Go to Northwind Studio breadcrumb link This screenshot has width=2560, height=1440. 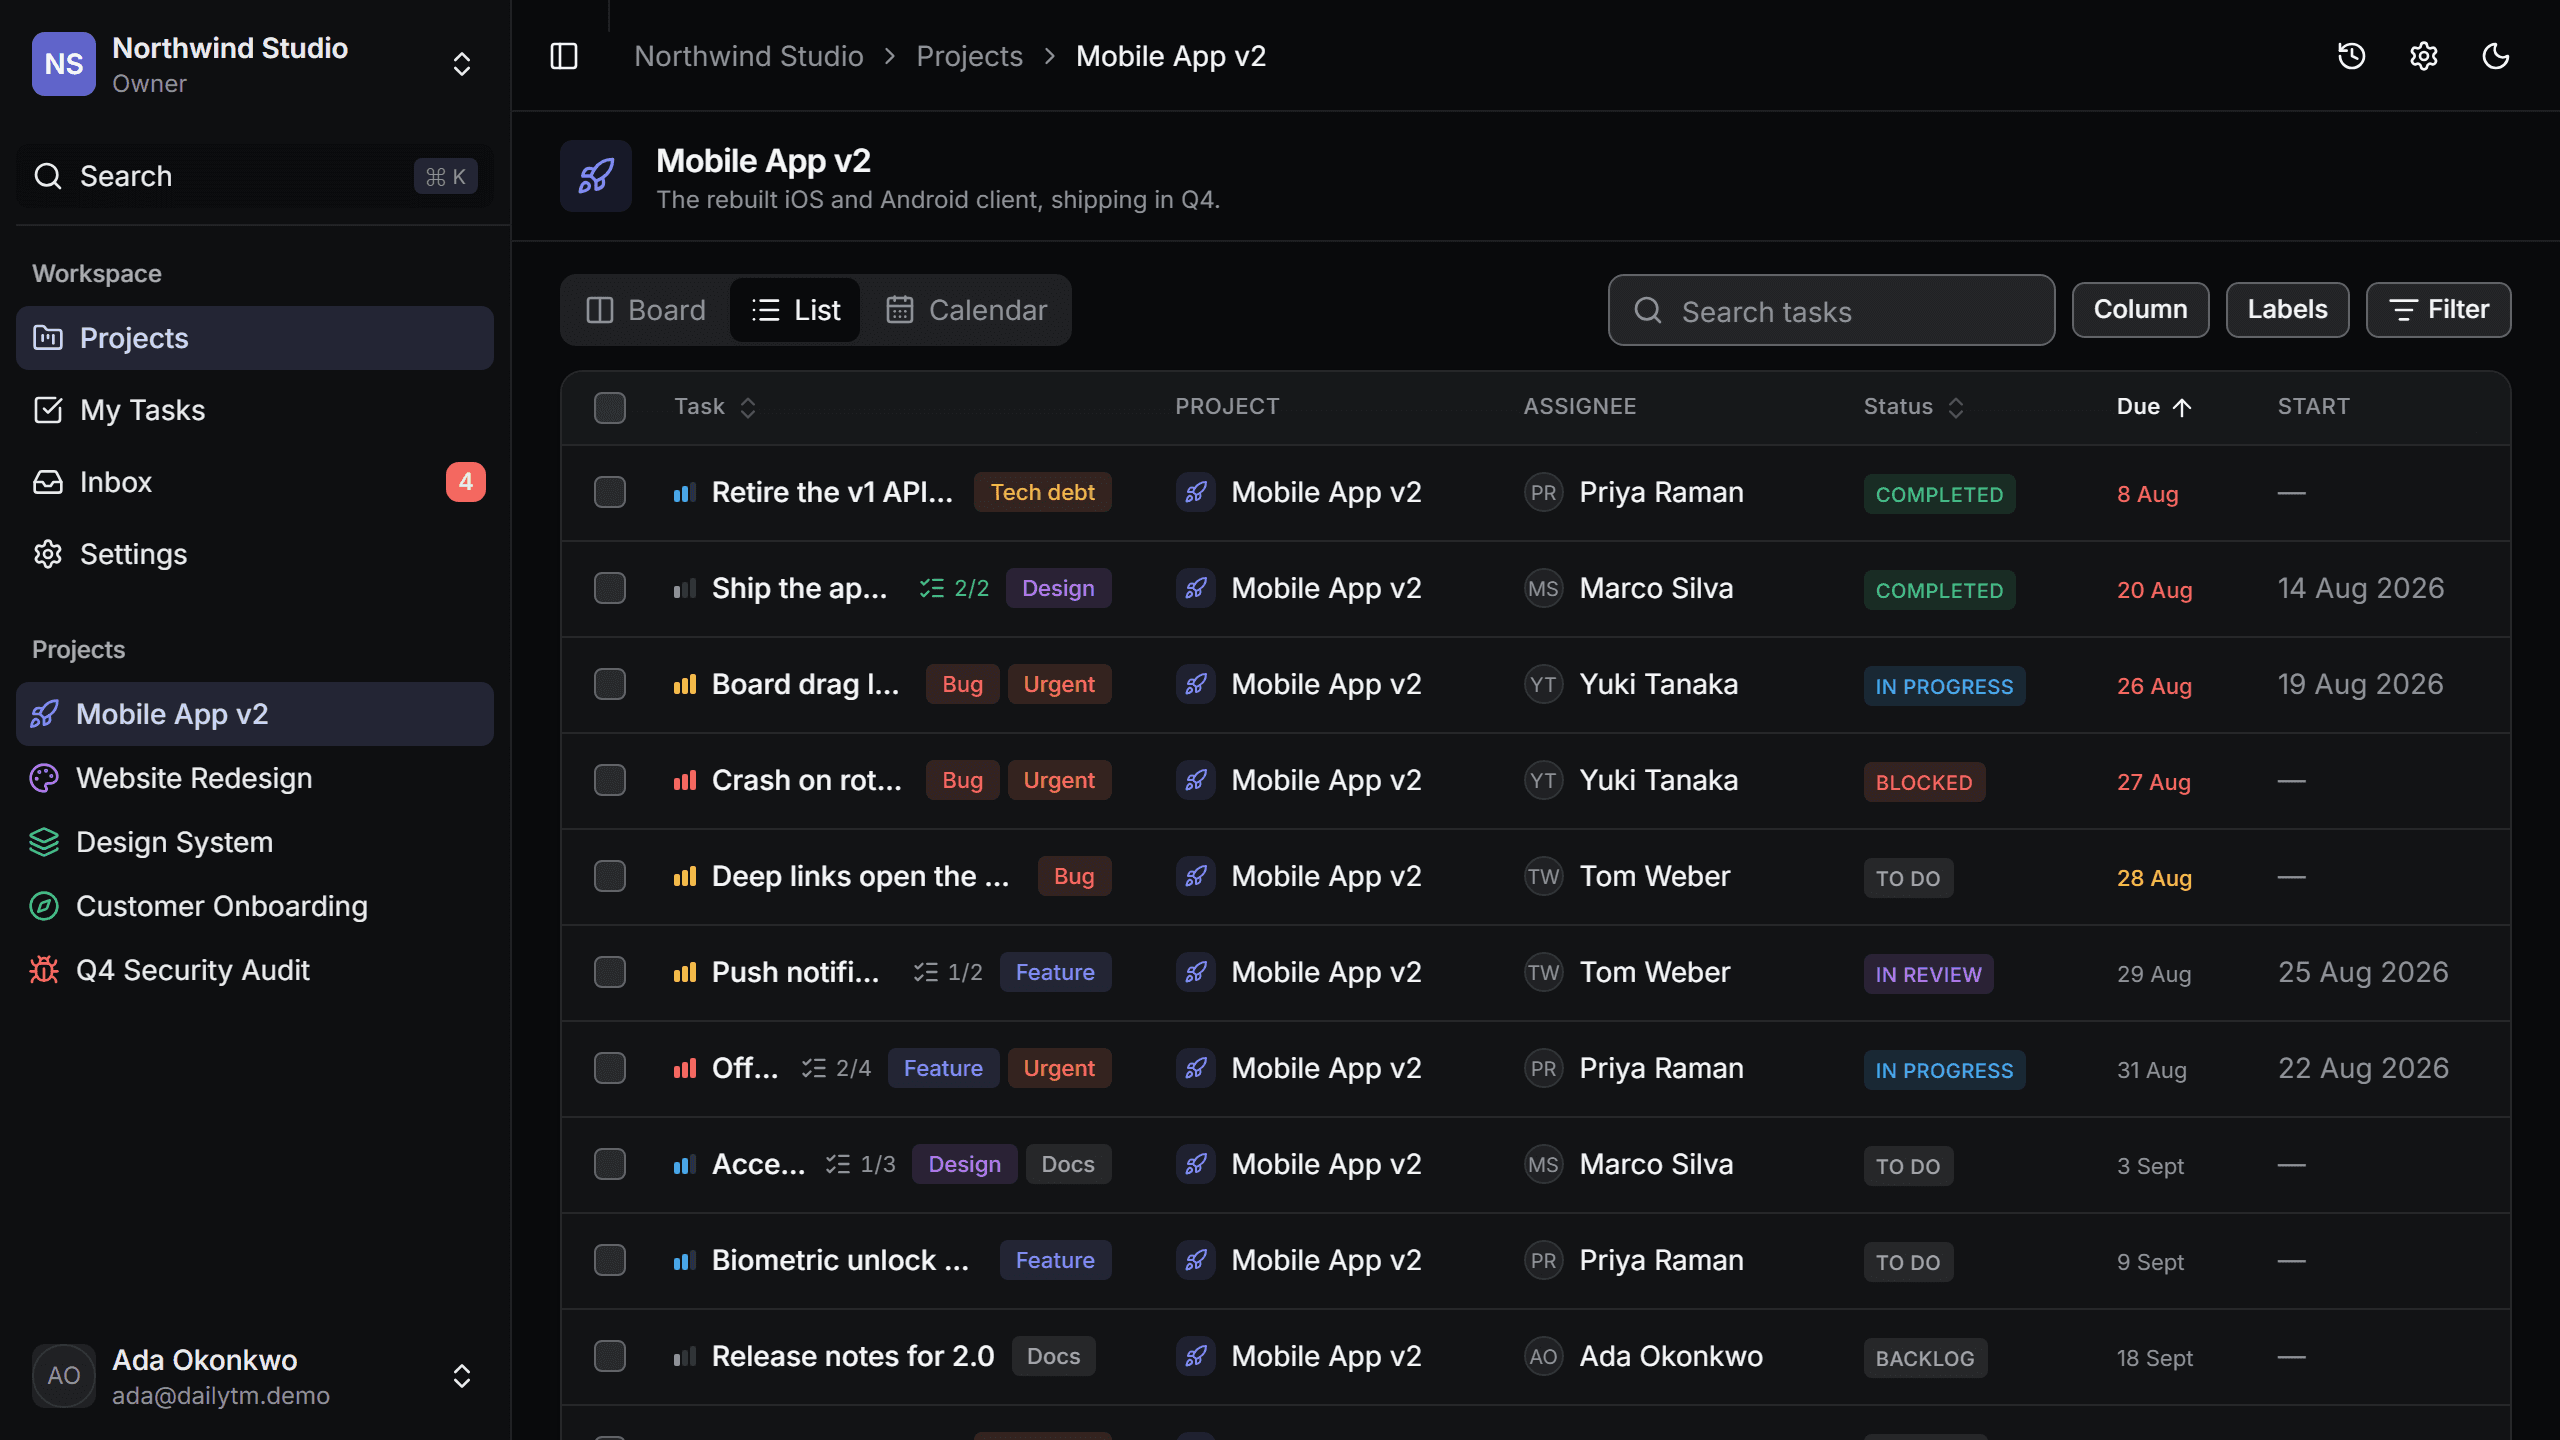pos(748,56)
